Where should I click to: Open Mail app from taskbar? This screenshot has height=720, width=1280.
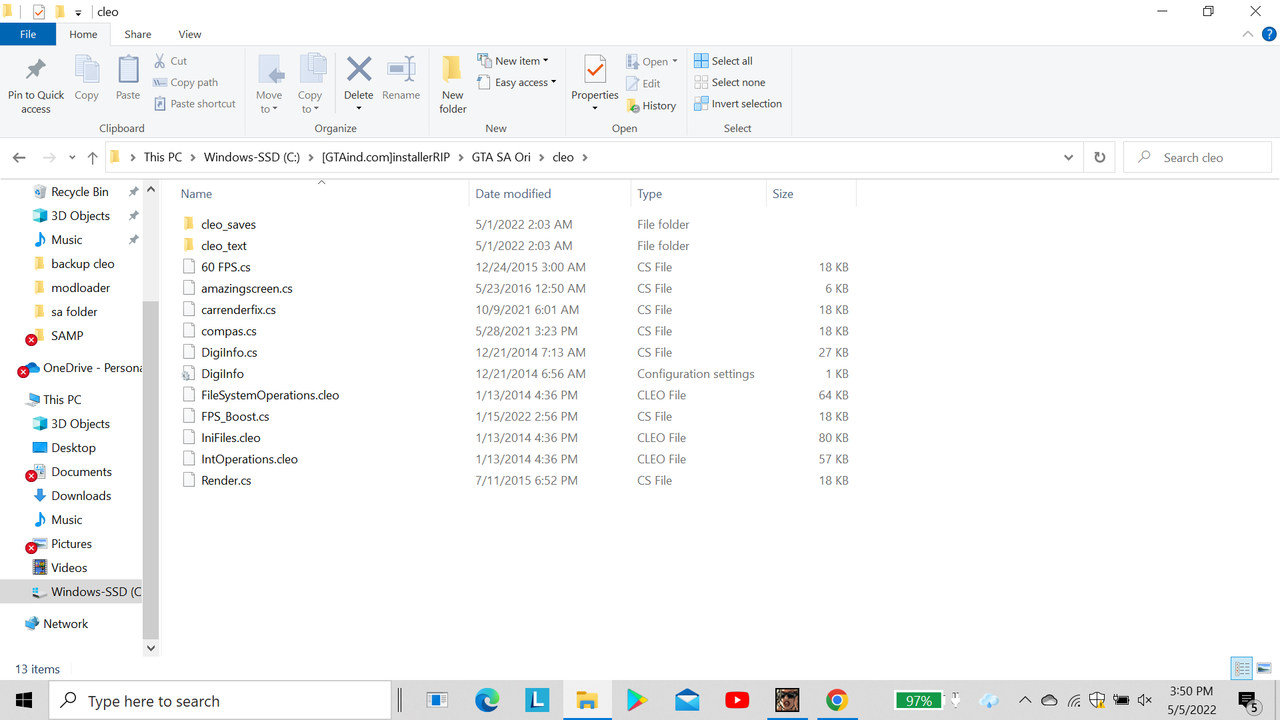pyautogui.click(x=687, y=701)
